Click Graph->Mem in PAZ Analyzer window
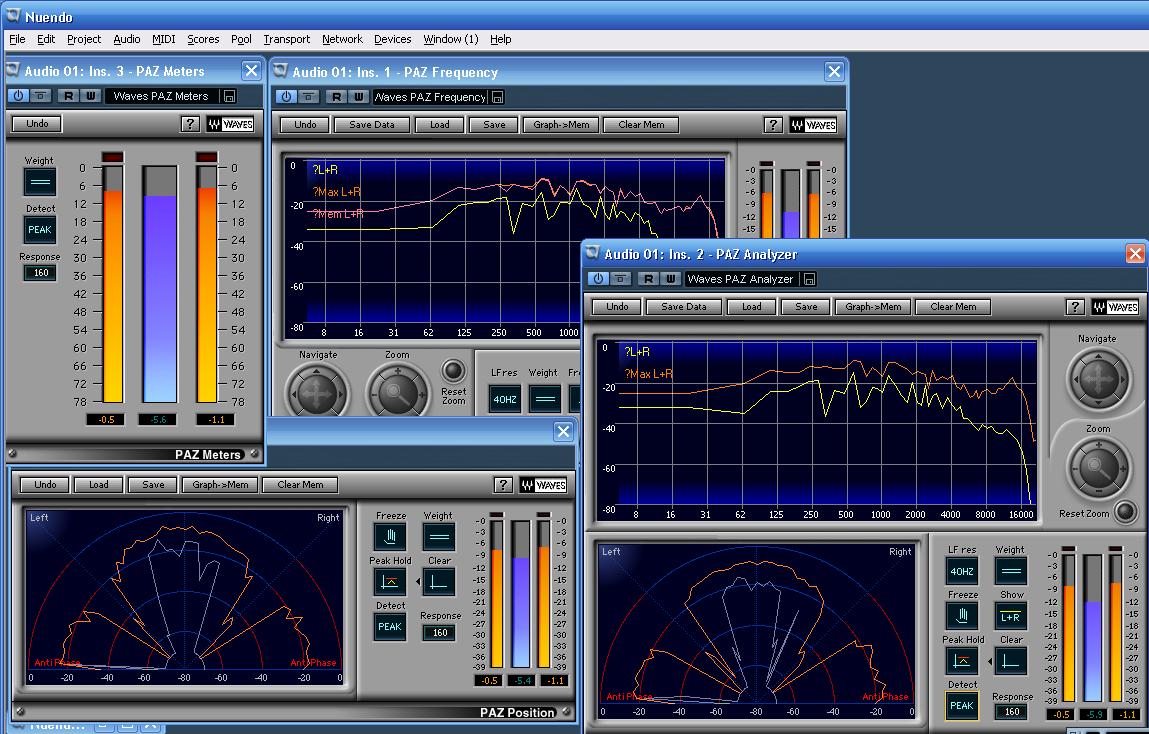The height and width of the screenshot is (734, 1149). 873,306
